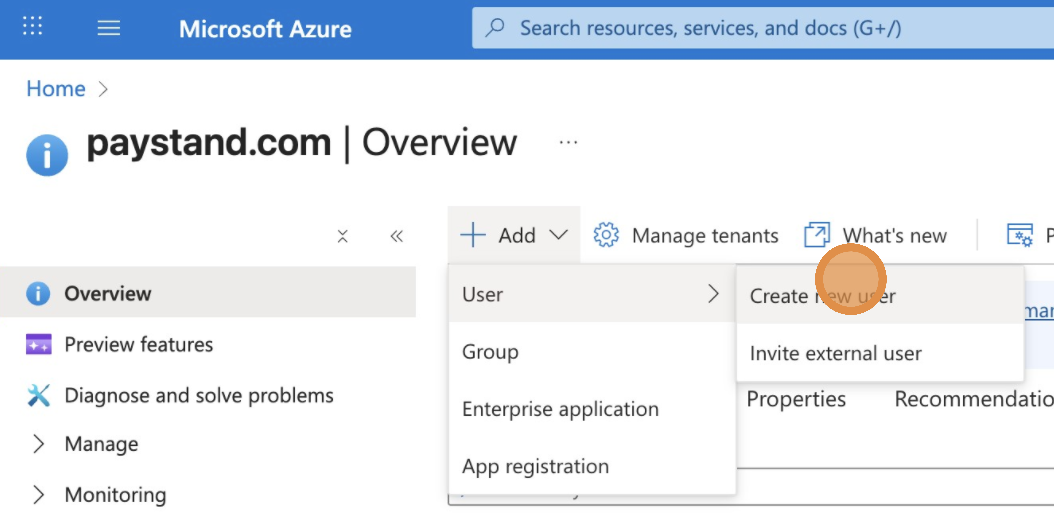
Task: Switch to the Recommendations tab
Action: 974,399
